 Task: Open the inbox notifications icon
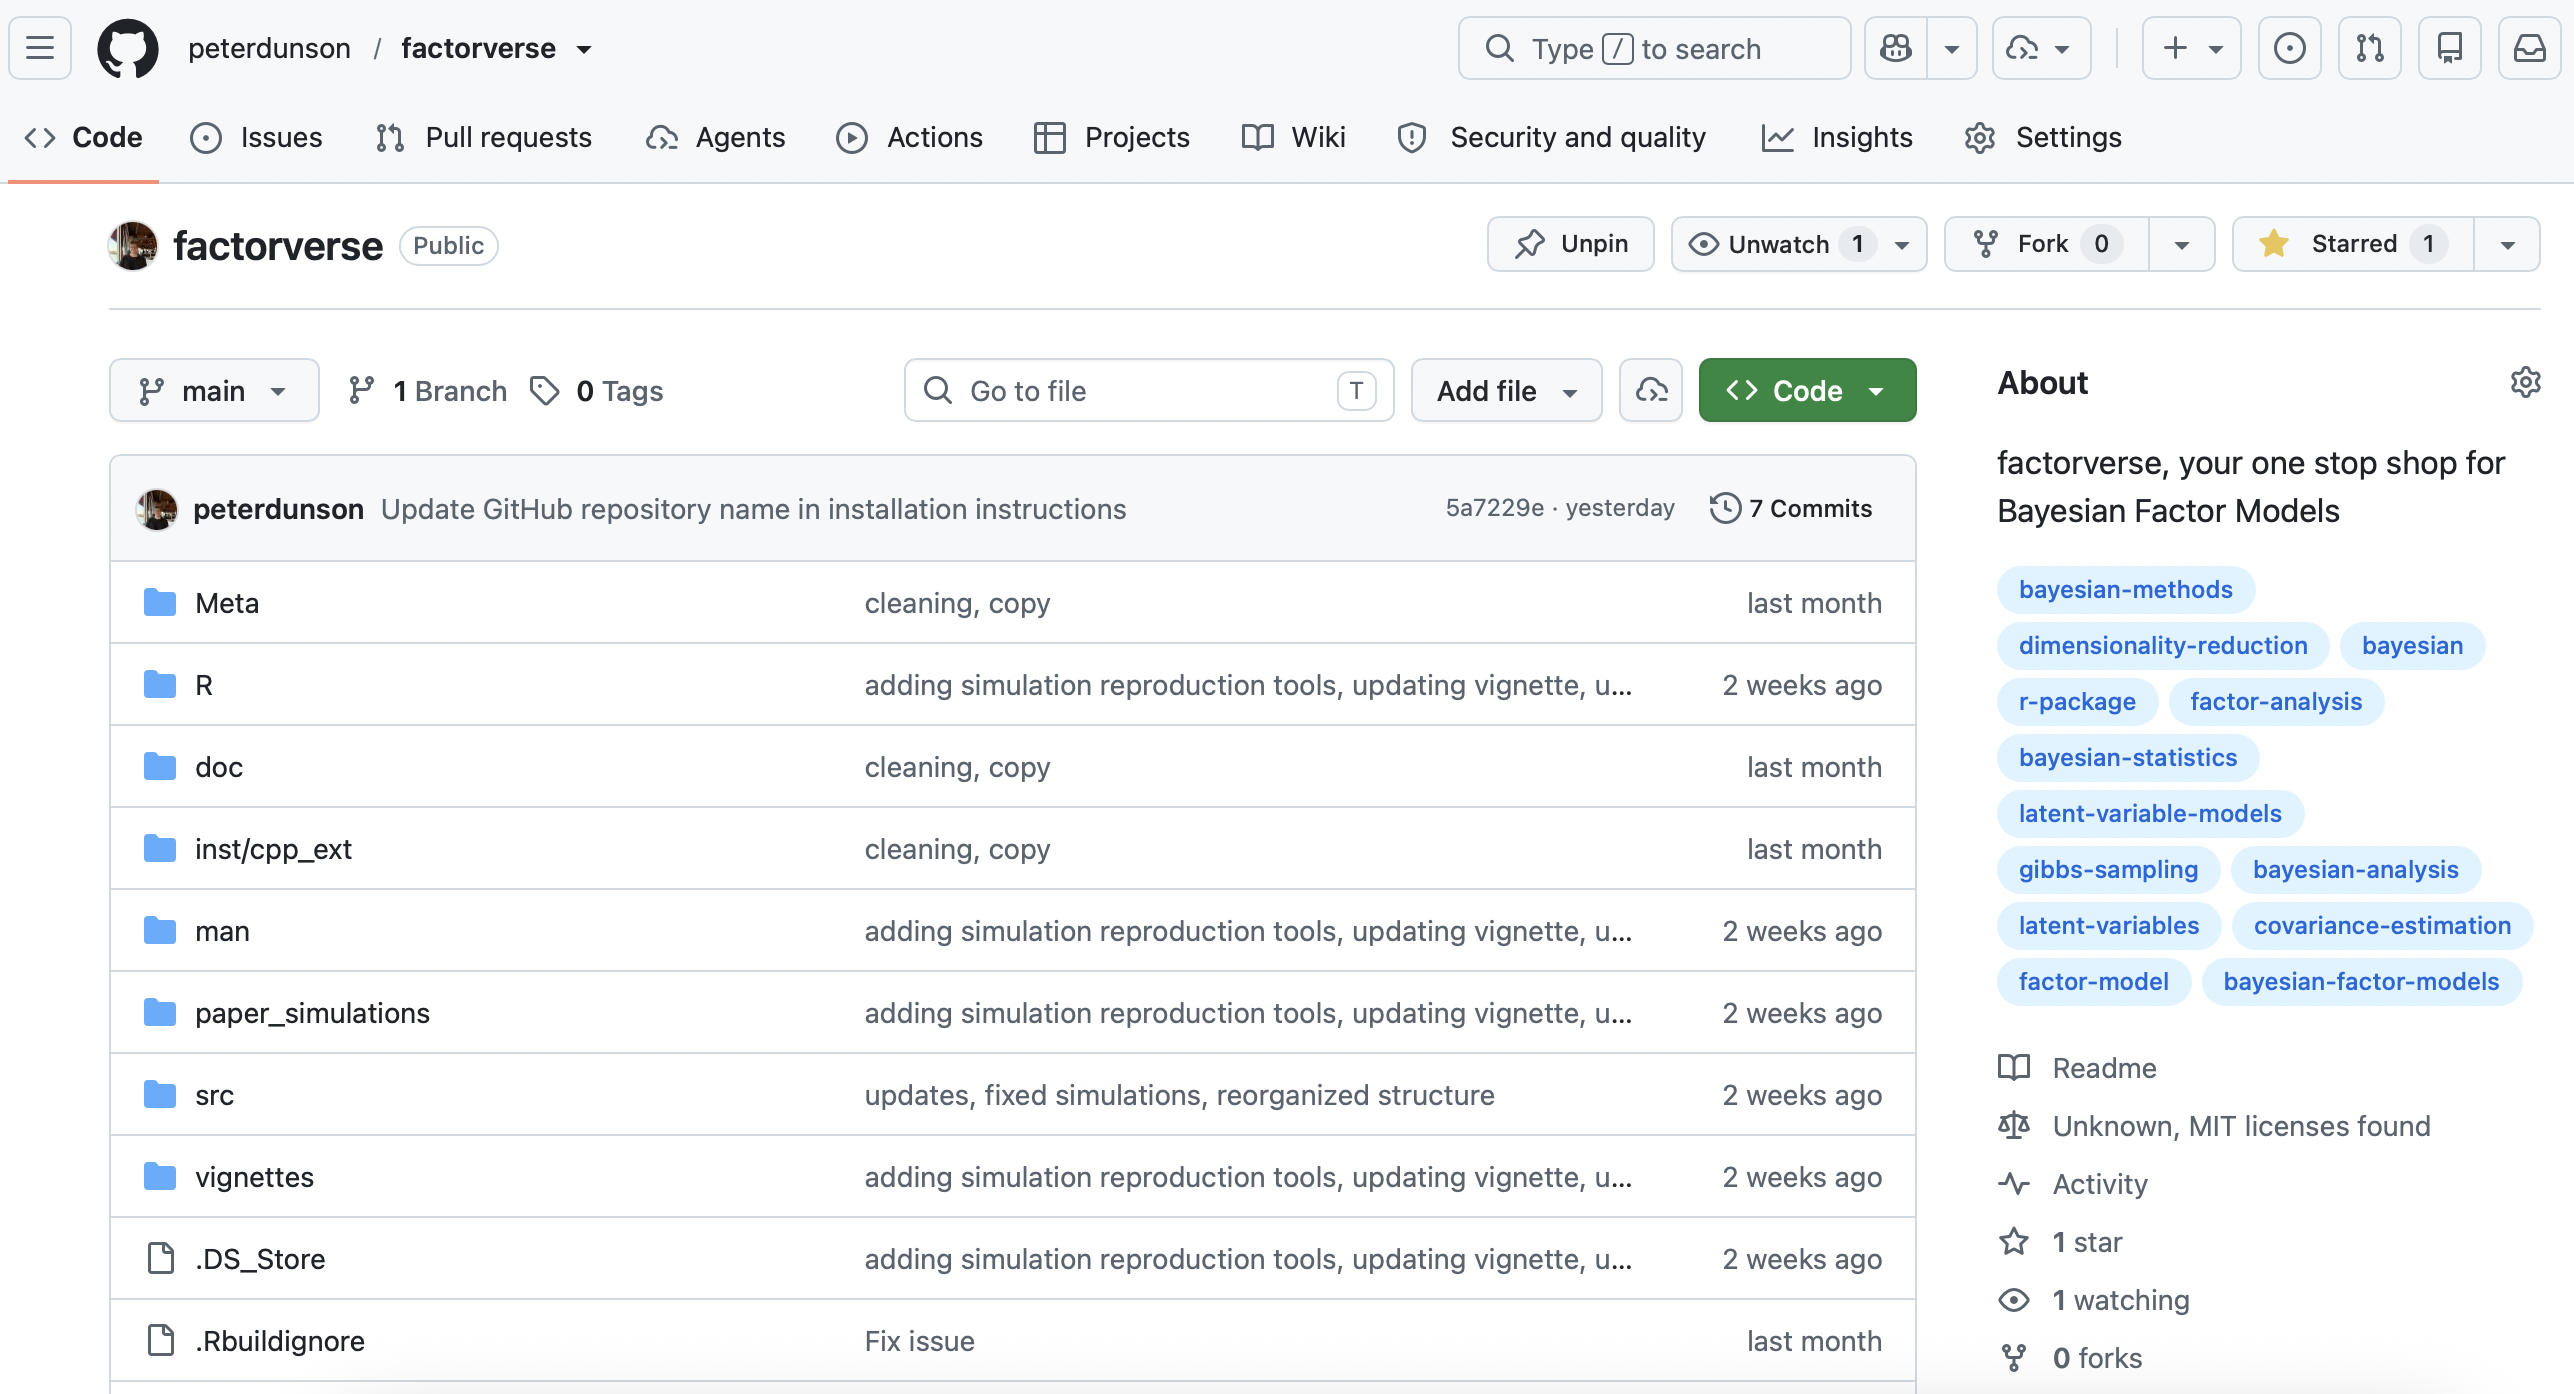coord(2529,48)
